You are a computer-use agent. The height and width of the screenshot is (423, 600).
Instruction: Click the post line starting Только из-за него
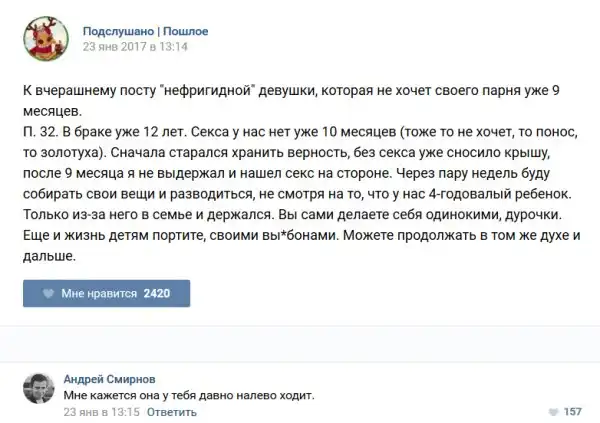(300, 216)
